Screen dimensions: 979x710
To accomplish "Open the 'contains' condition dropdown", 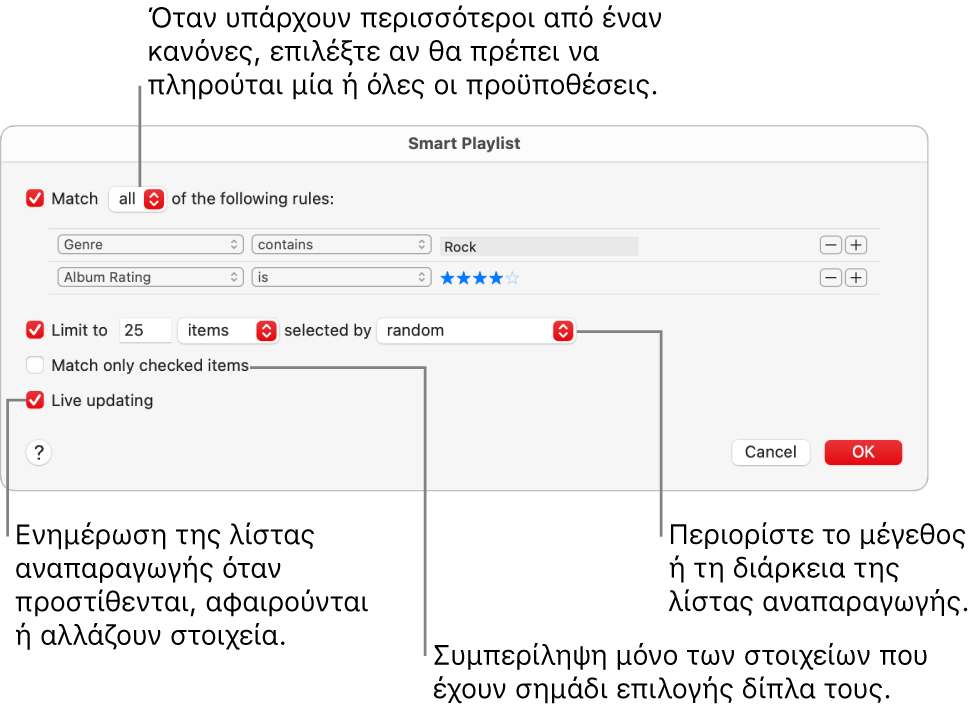I will [x=341, y=244].
